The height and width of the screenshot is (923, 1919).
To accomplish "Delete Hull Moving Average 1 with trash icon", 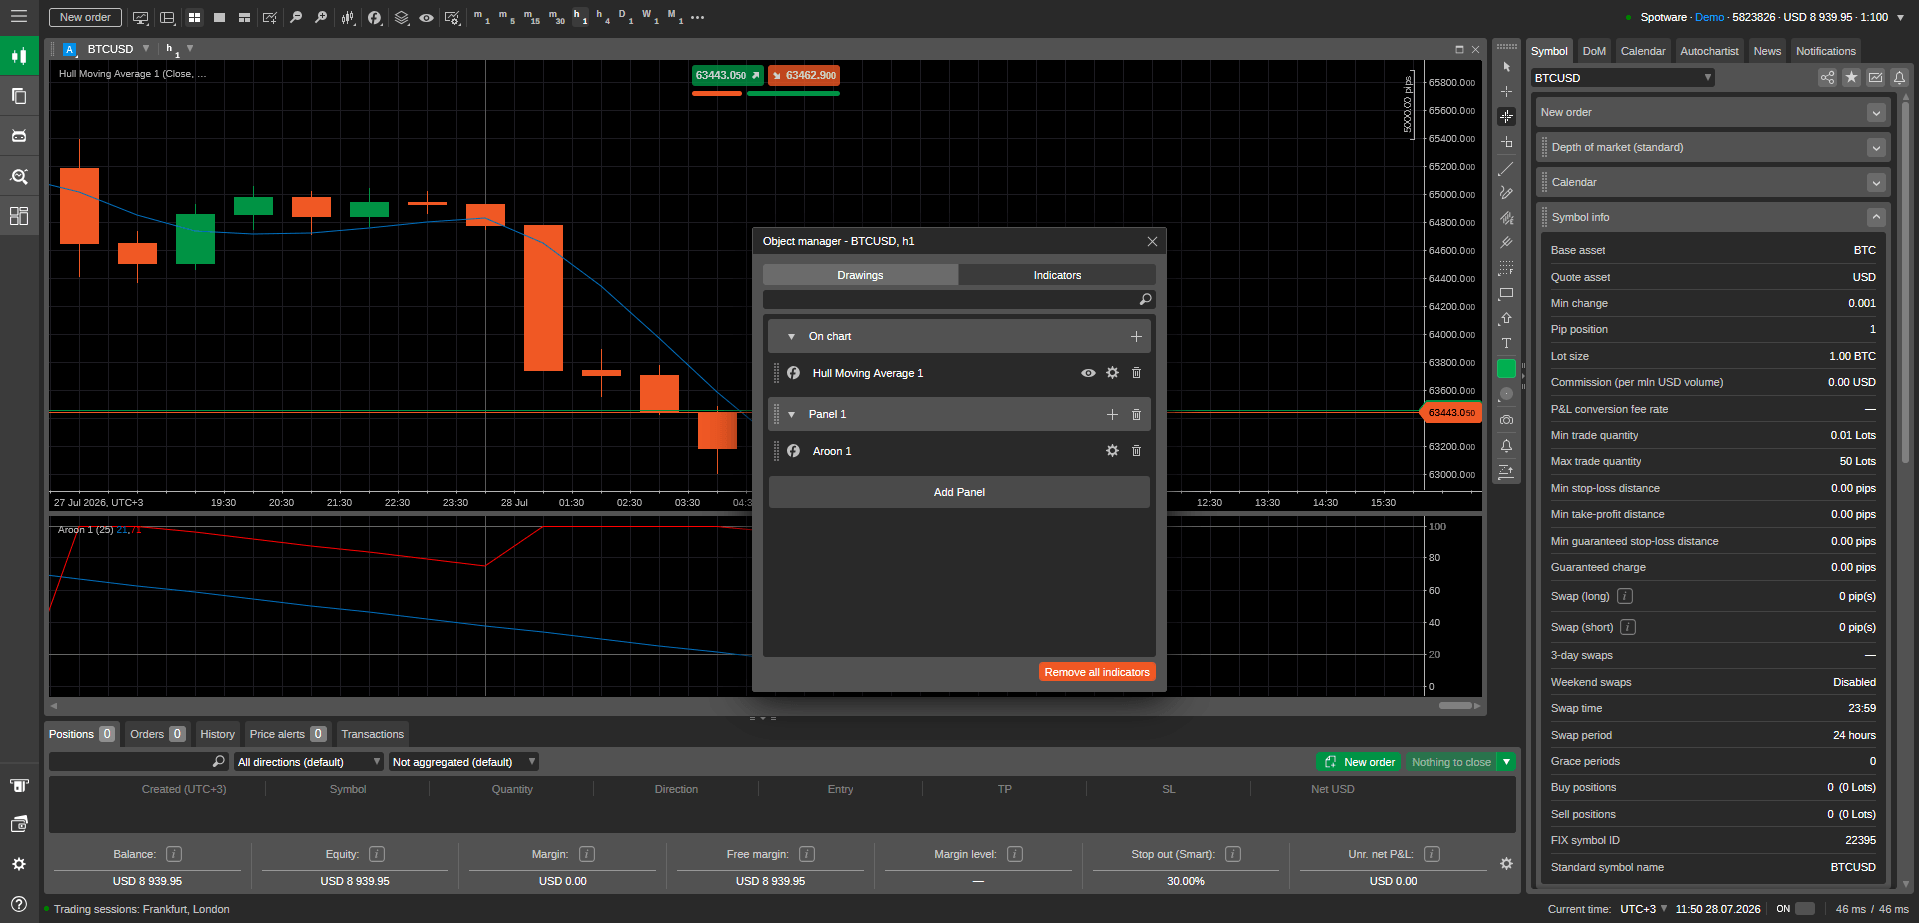I will tap(1136, 373).
